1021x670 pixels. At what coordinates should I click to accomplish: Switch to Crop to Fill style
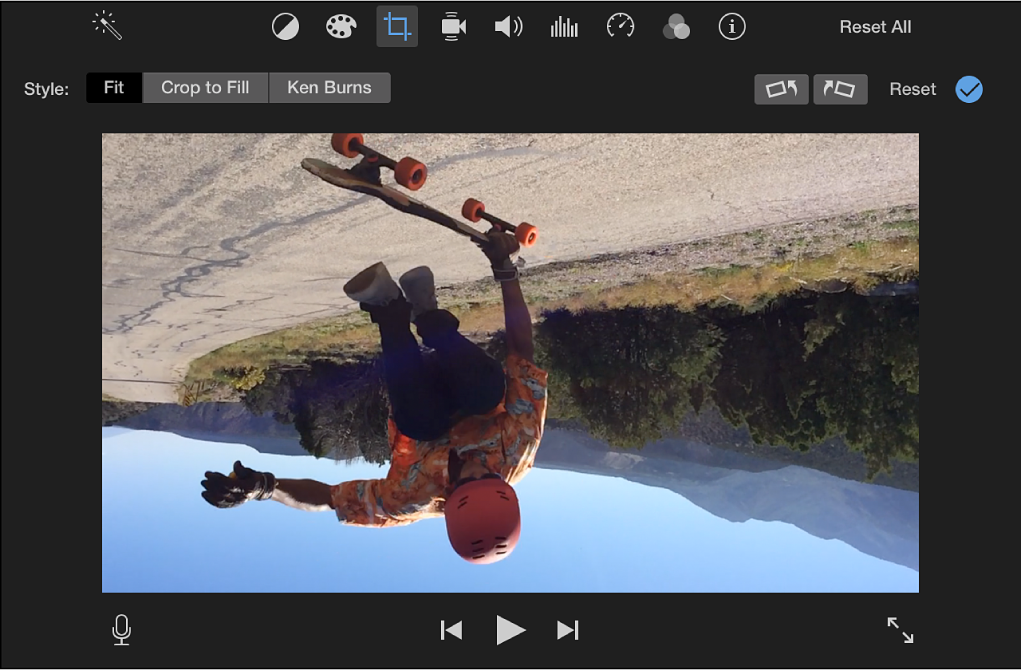click(205, 87)
